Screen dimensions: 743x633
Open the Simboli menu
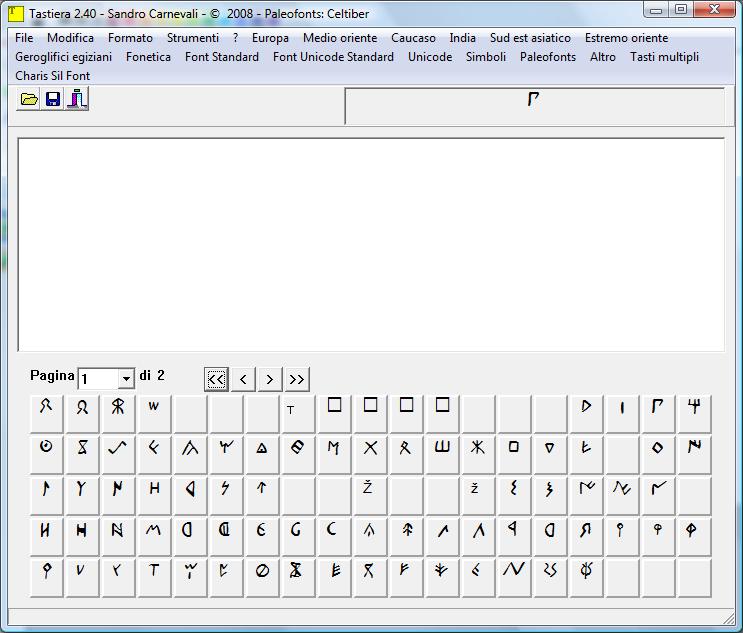pos(486,57)
